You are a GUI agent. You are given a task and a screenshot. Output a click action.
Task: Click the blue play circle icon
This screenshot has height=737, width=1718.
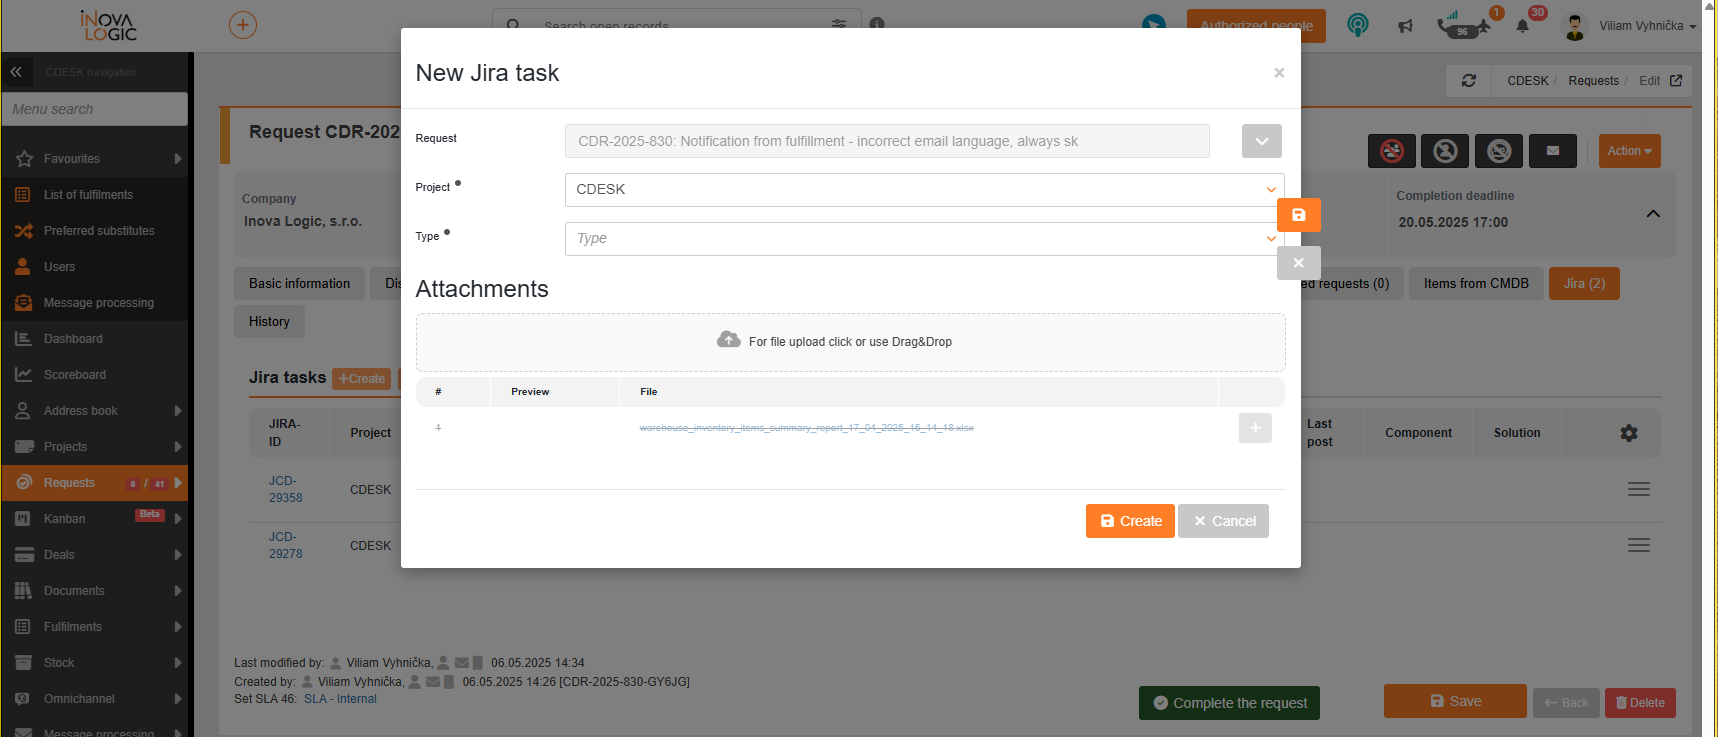click(1154, 24)
